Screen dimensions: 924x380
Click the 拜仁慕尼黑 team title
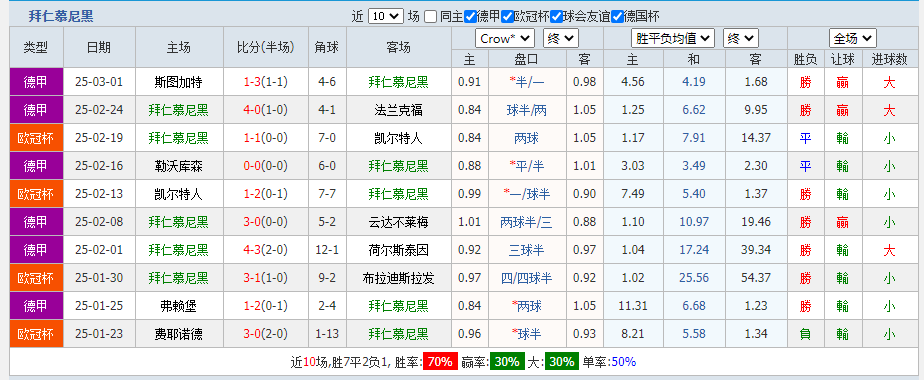[x=61, y=16]
